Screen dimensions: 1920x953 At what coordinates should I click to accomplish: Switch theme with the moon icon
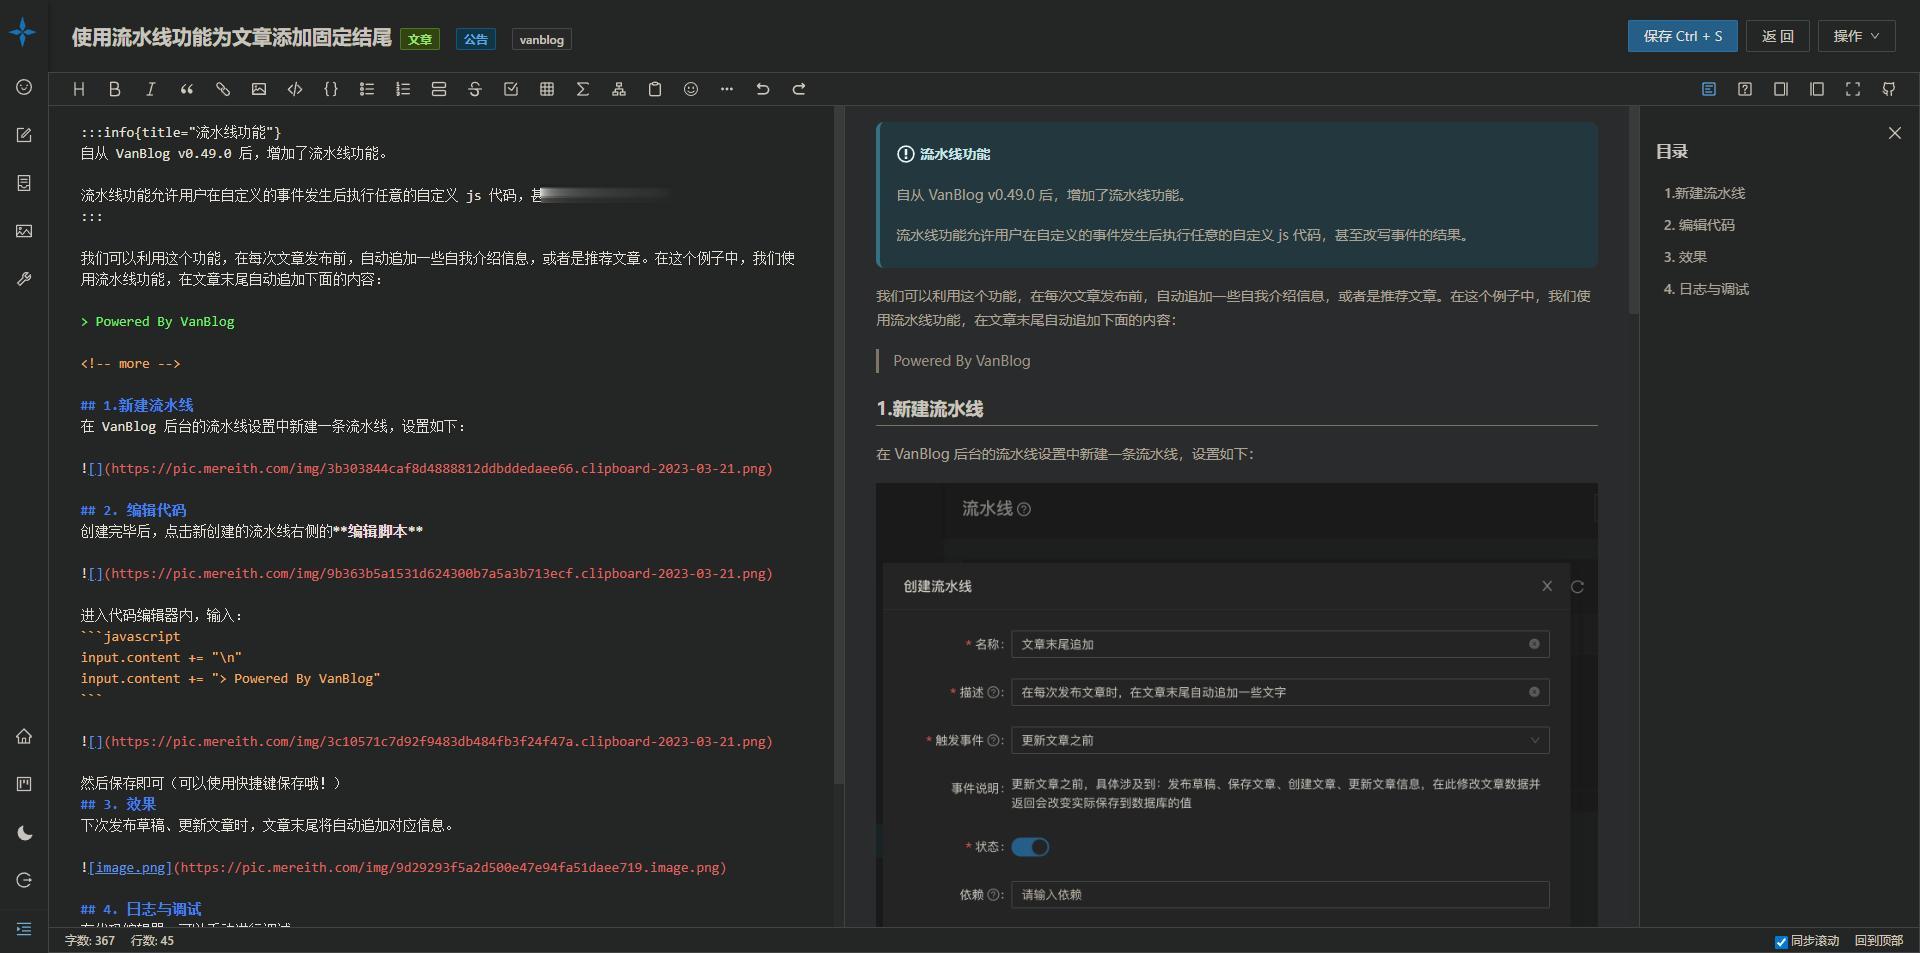click(x=24, y=833)
